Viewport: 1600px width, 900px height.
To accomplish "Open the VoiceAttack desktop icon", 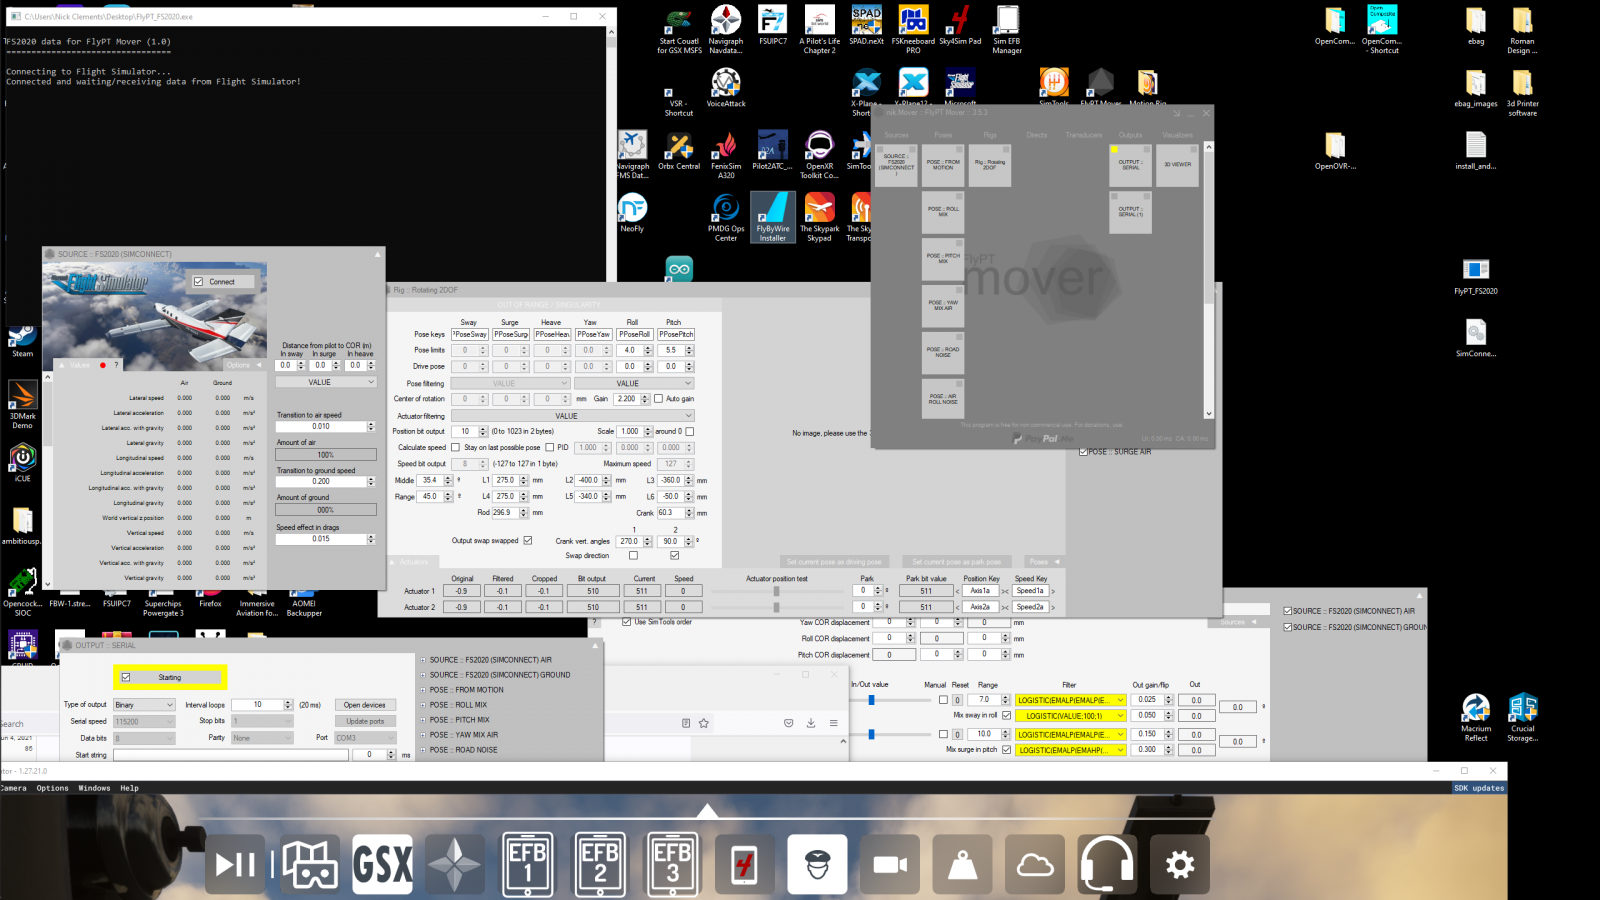I will point(726,89).
